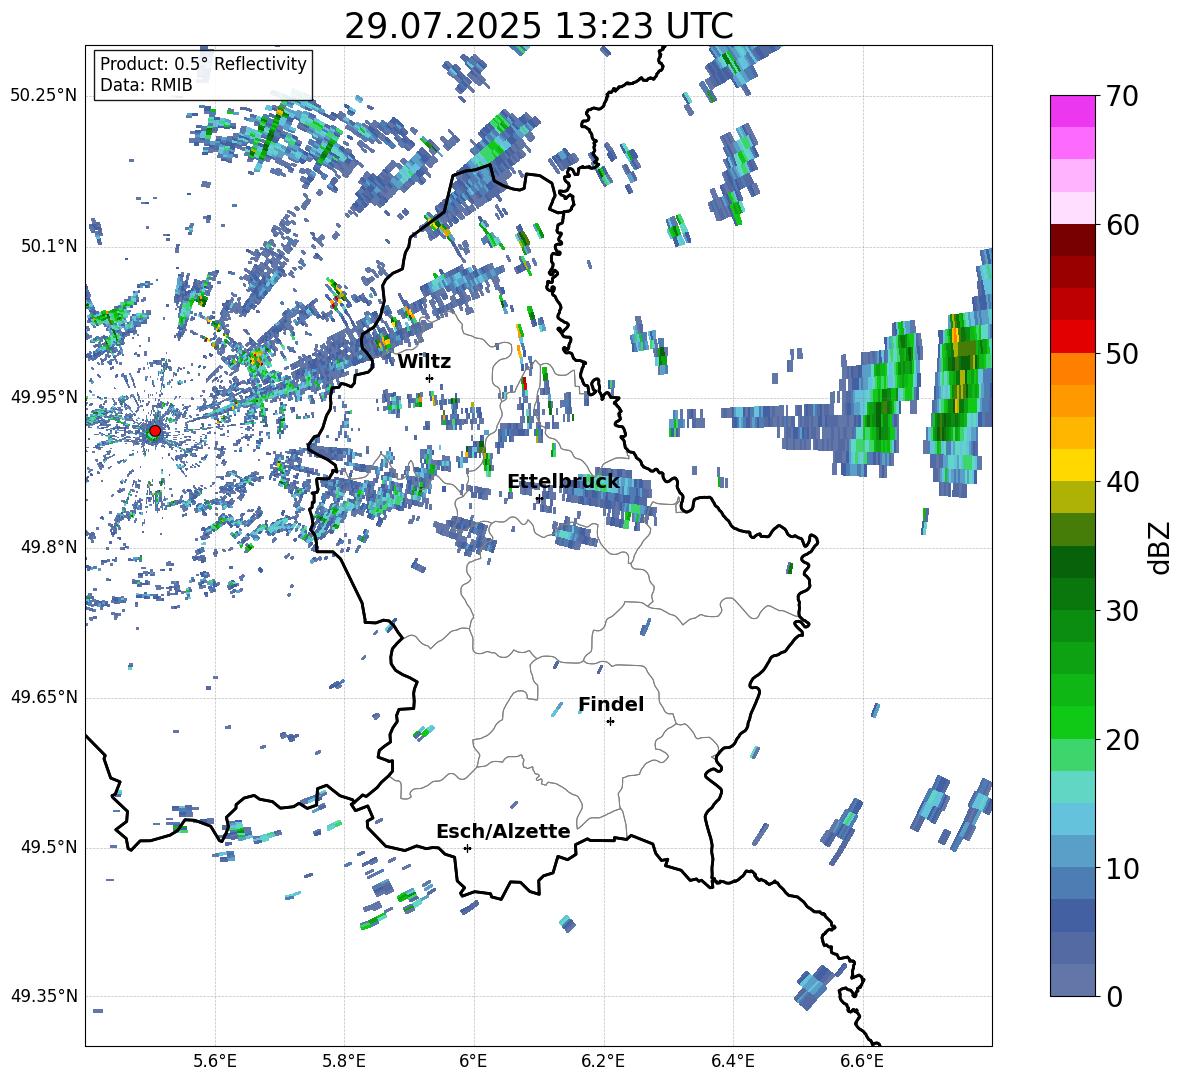Click the 6°E longitude label
This screenshot has height=1081, width=1184.
(x=473, y=1061)
